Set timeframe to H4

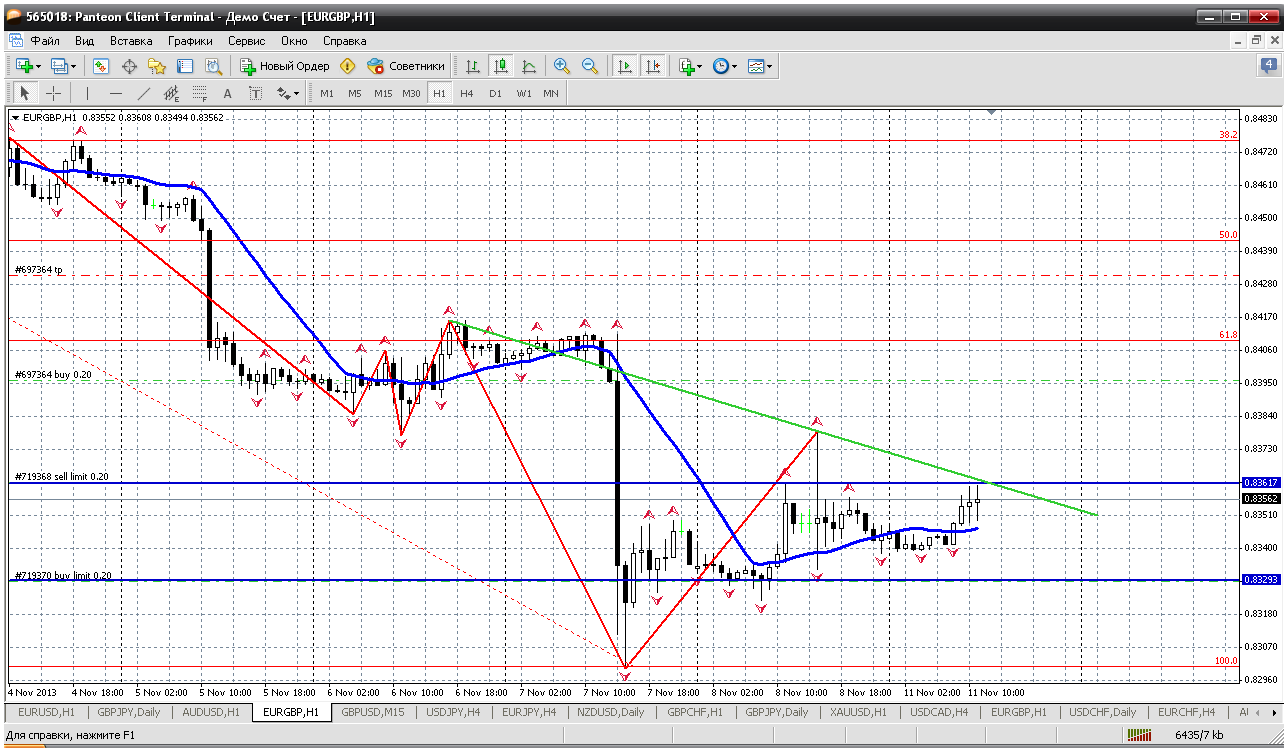[467, 93]
